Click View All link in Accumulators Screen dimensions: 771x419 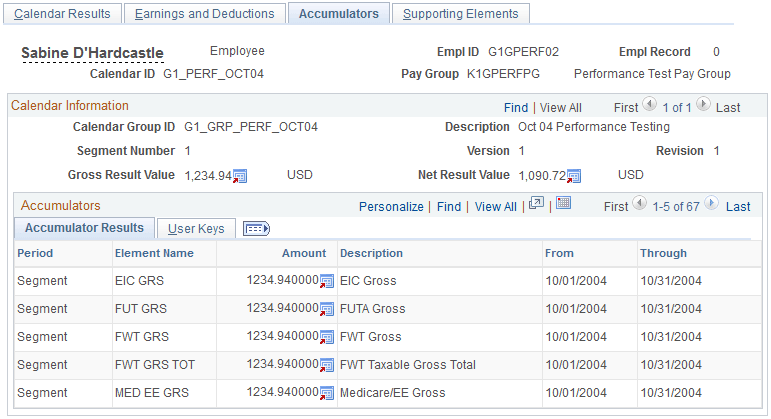tap(496, 207)
